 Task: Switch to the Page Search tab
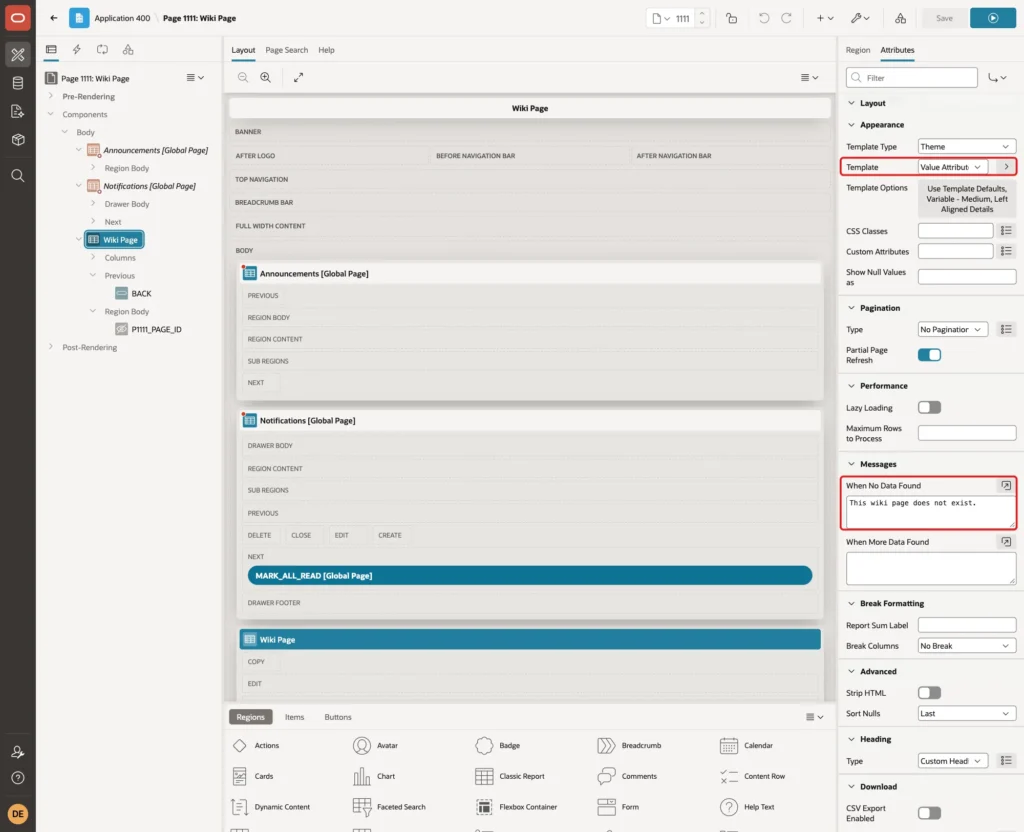tap(286, 50)
